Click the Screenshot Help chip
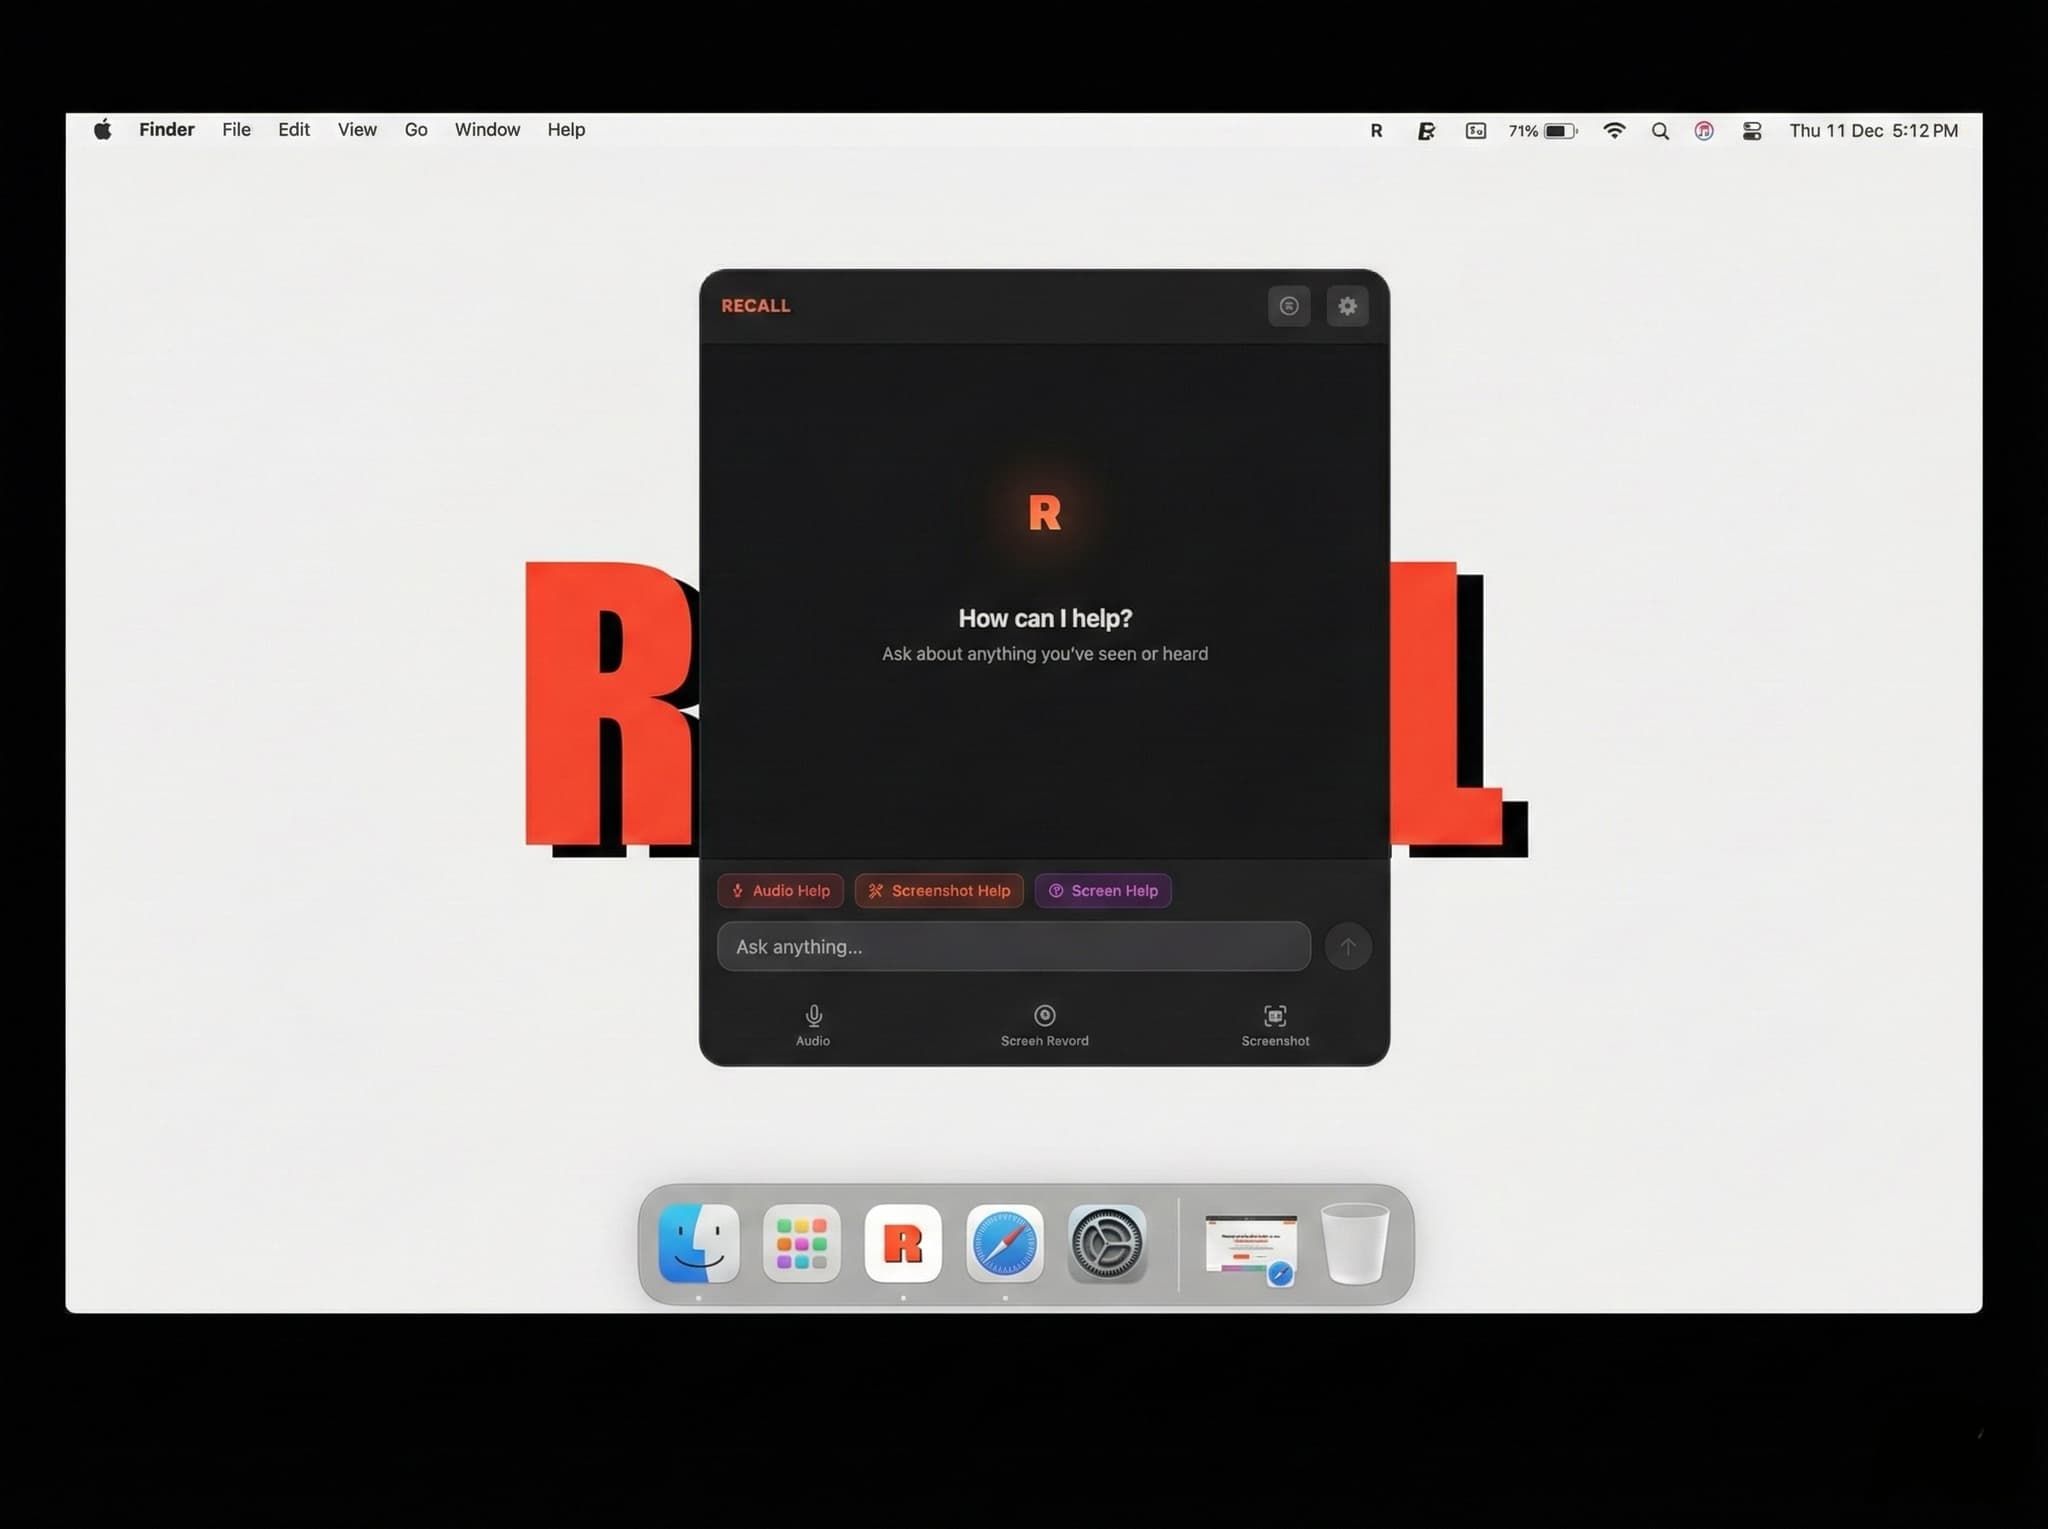Image resolution: width=2048 pixels, height=1529 pixels. click(939, 891)
